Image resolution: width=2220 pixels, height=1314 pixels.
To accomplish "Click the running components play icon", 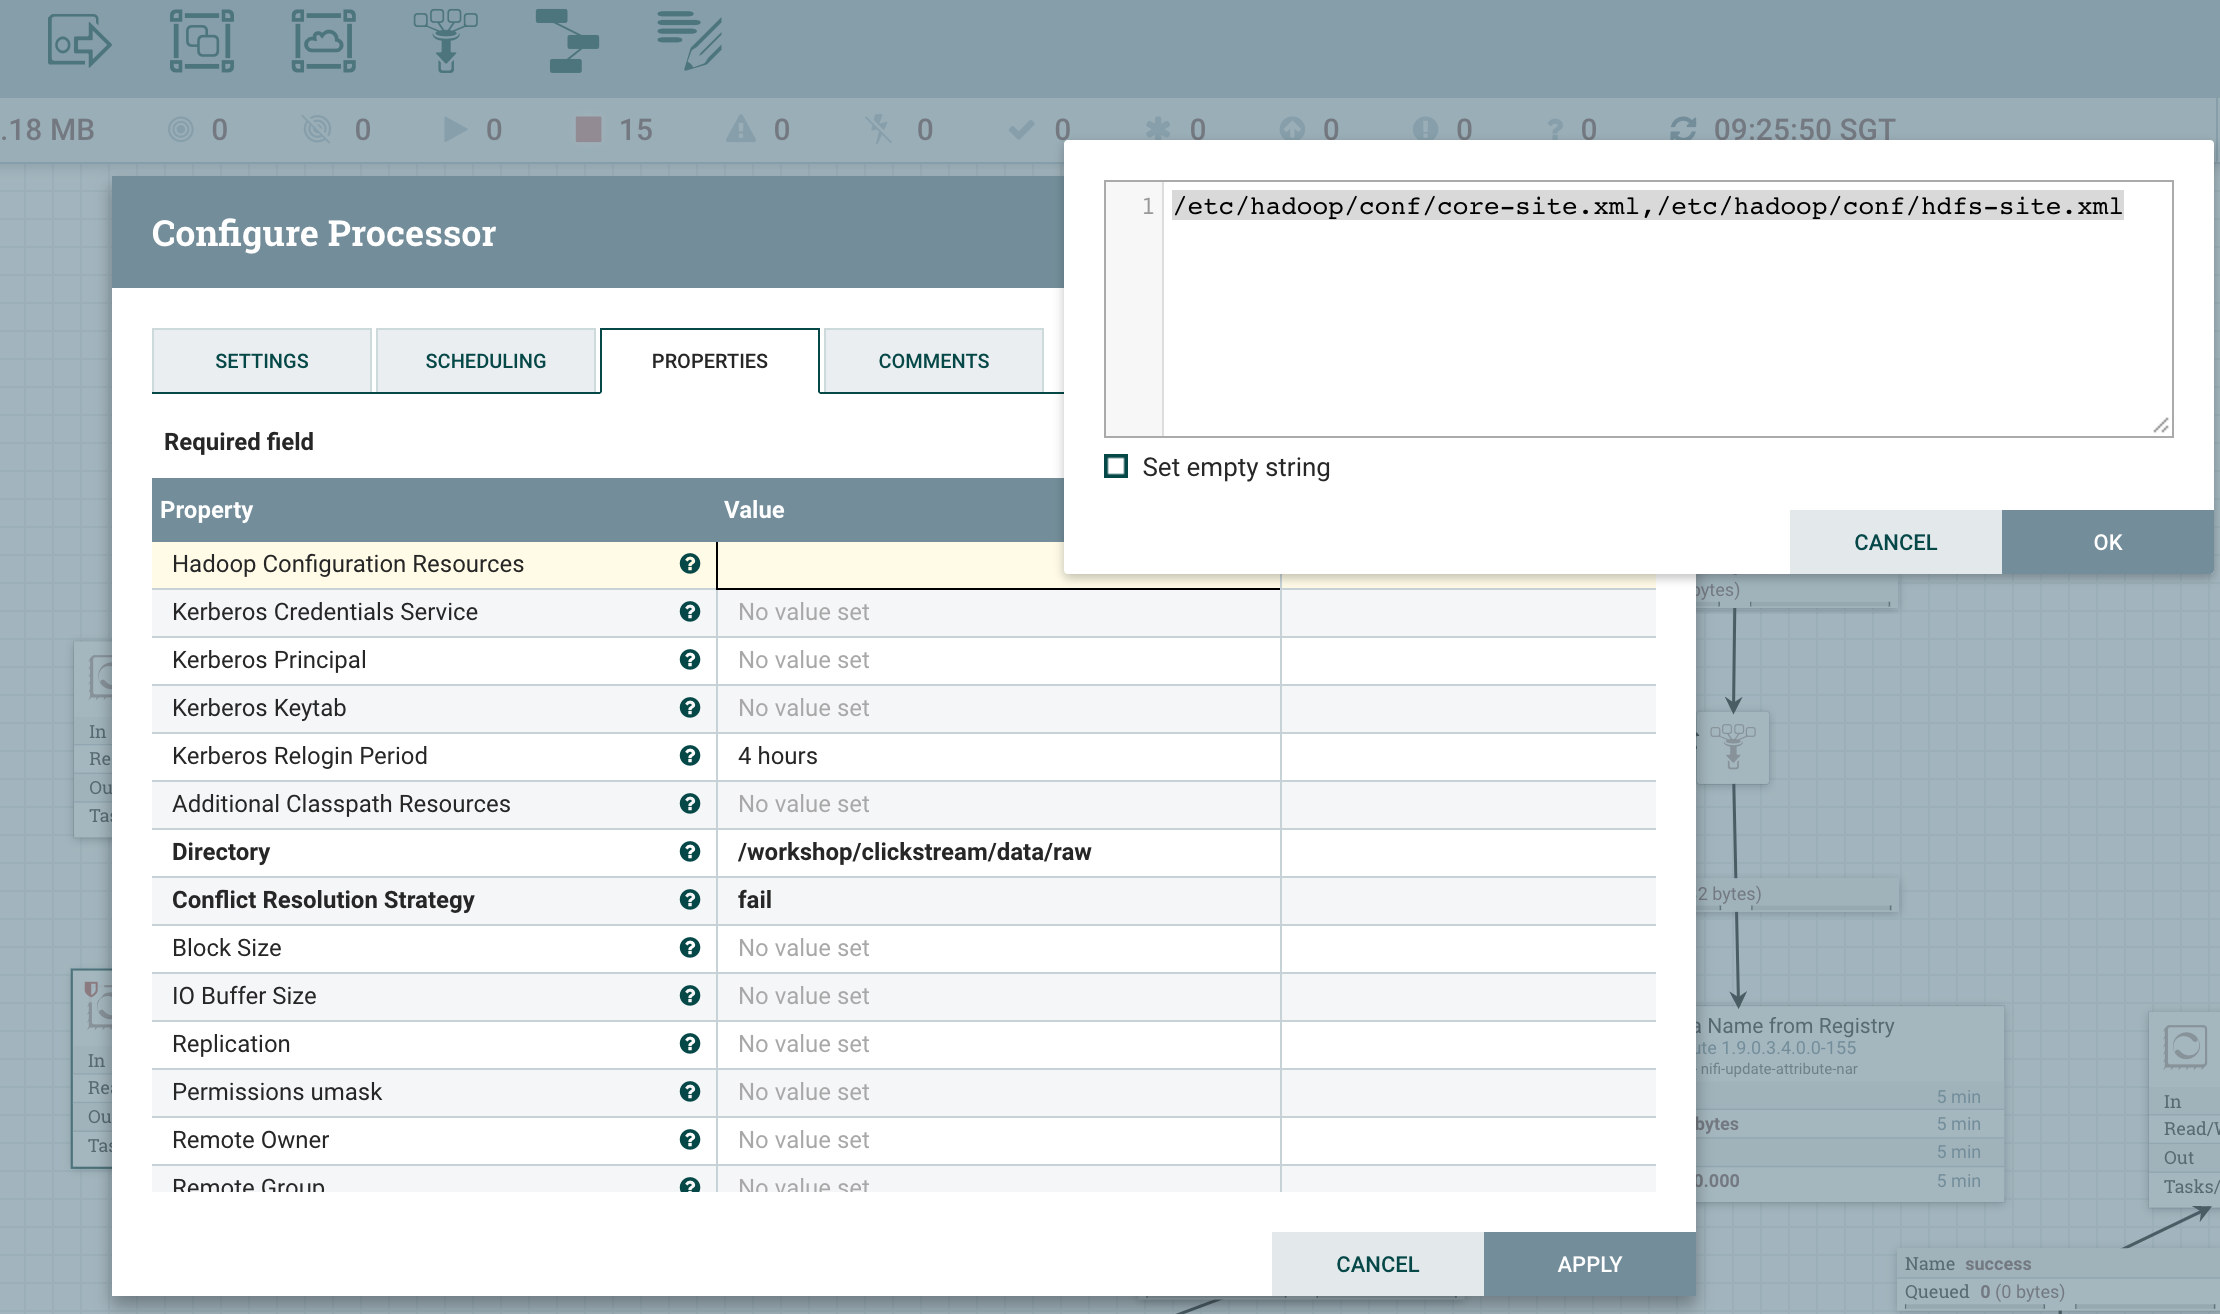I will 455,129.
